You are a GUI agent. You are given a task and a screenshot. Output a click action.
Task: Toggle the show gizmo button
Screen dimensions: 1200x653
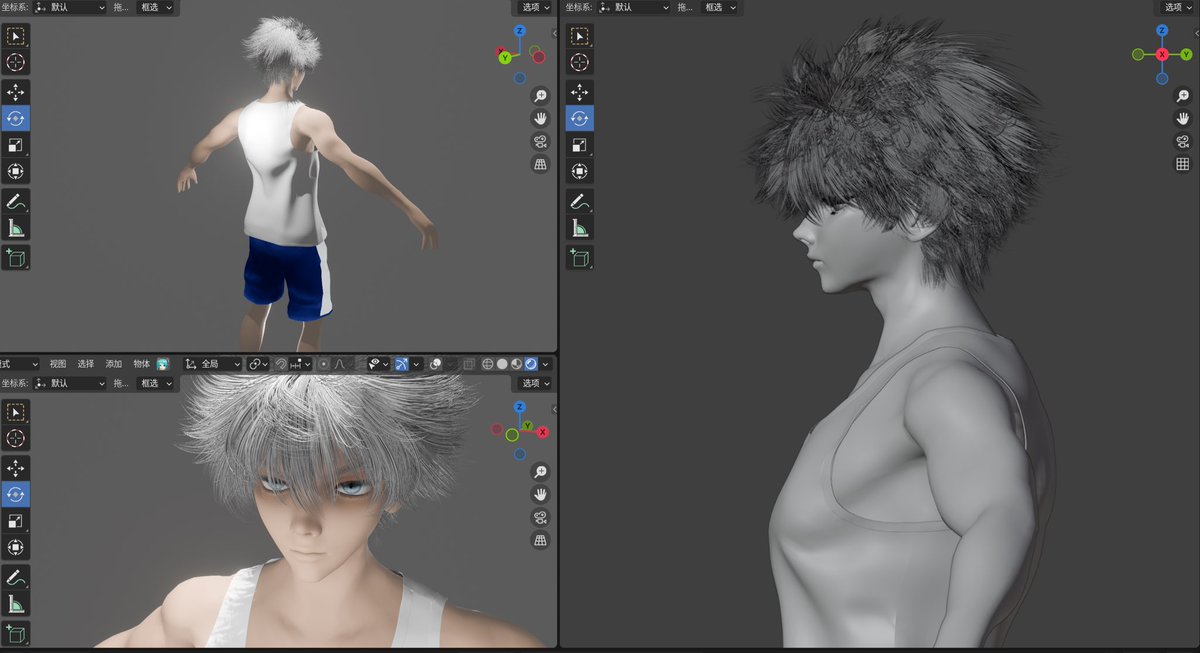point(403,364)
